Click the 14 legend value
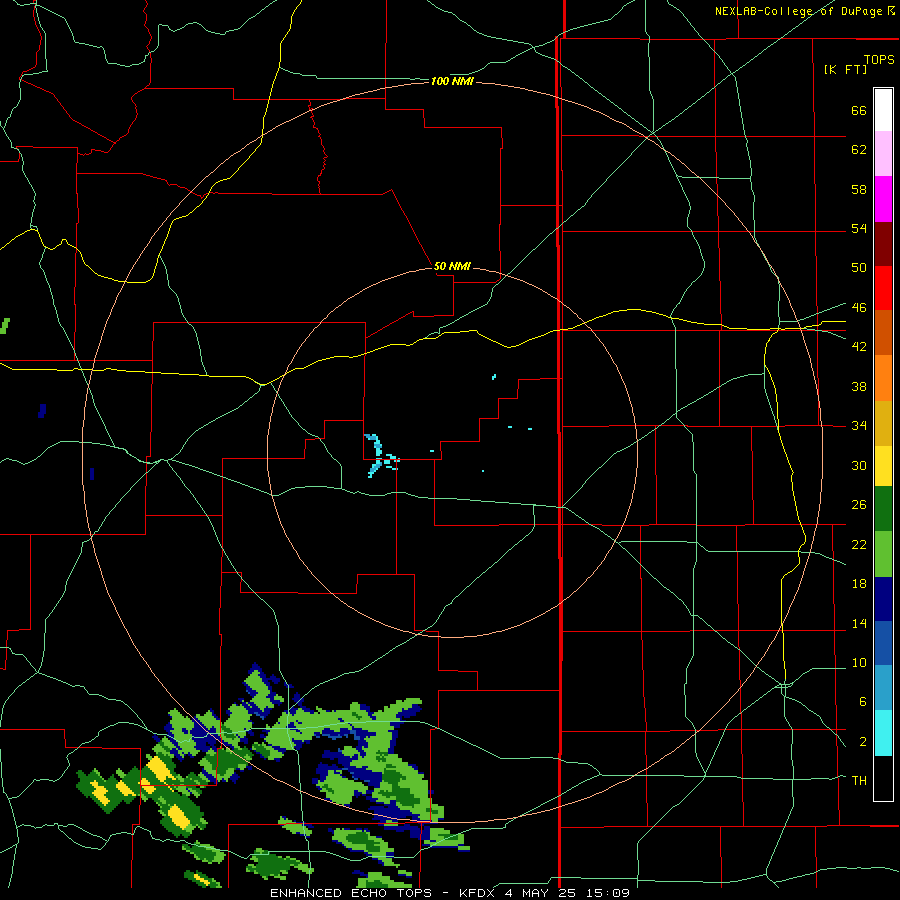This screenshot has width=900, height=900. point(859,623)
